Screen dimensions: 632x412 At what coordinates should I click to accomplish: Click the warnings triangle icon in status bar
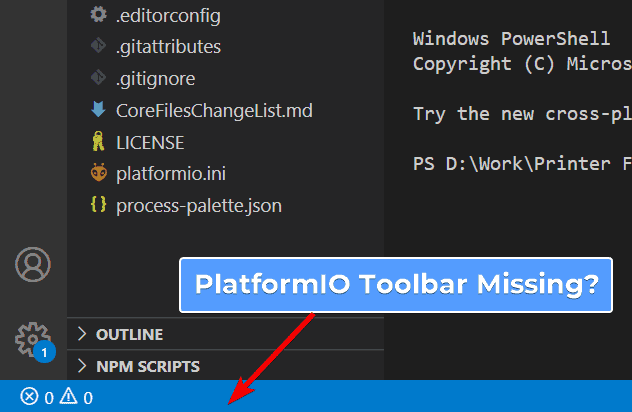pos(69,396)
